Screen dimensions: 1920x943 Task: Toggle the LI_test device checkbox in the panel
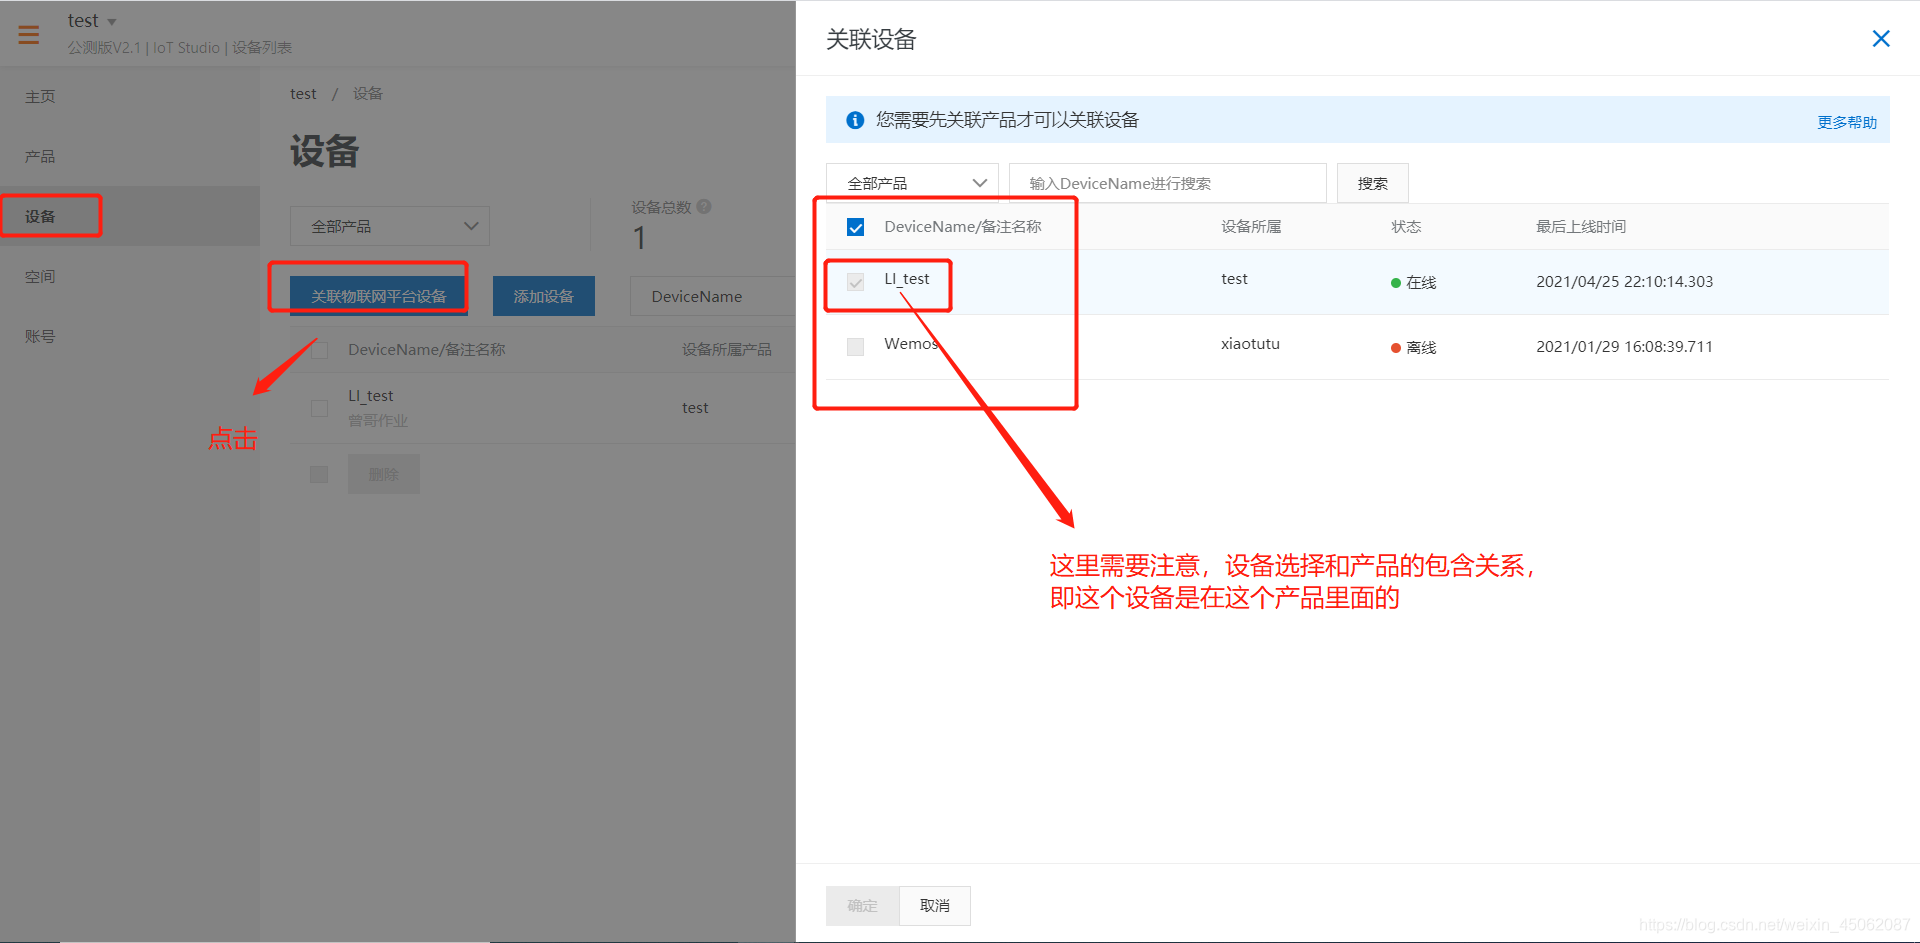(x=855, y=282)
